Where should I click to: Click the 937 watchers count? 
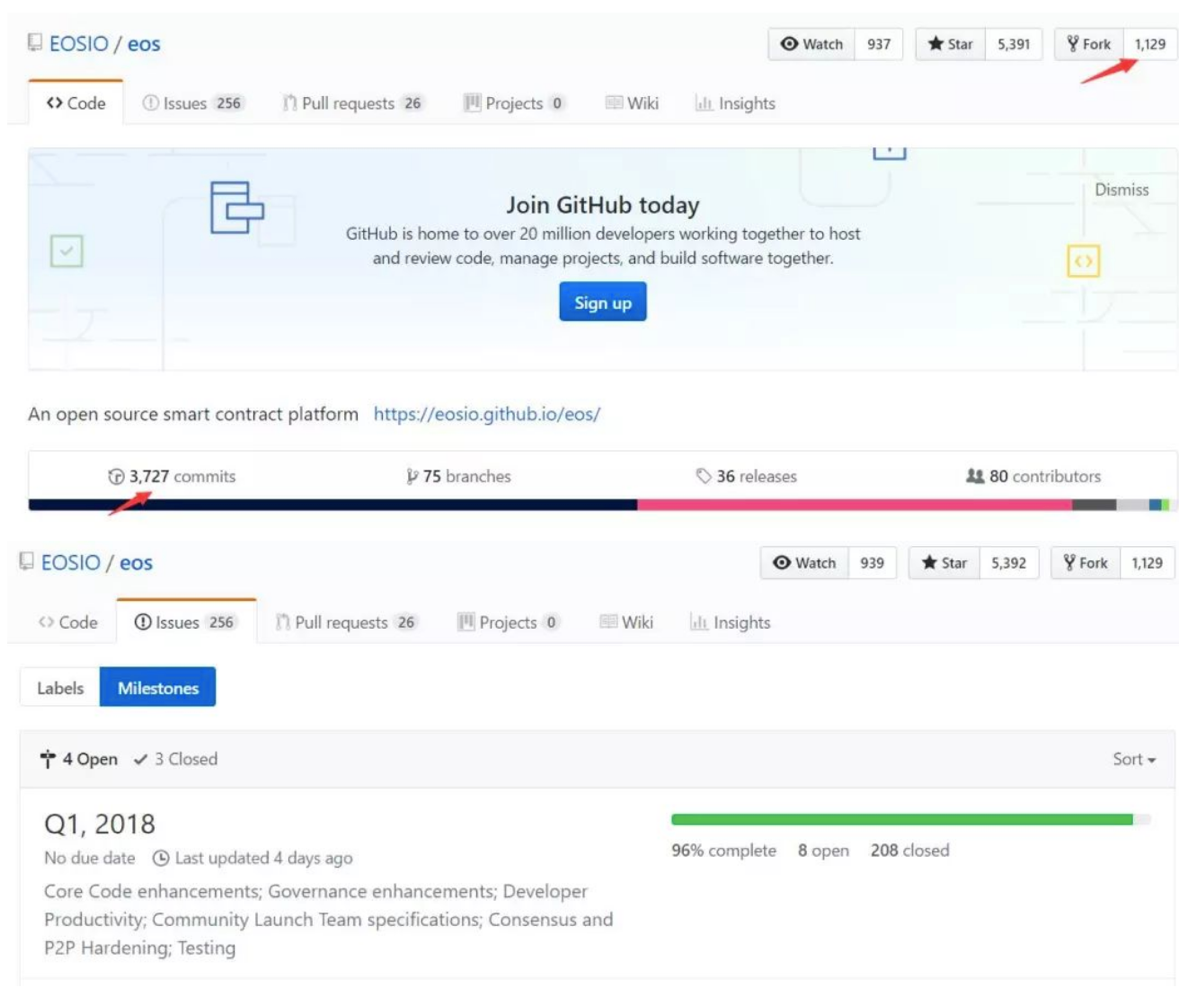pyautogui.click(x=878, y=44)
